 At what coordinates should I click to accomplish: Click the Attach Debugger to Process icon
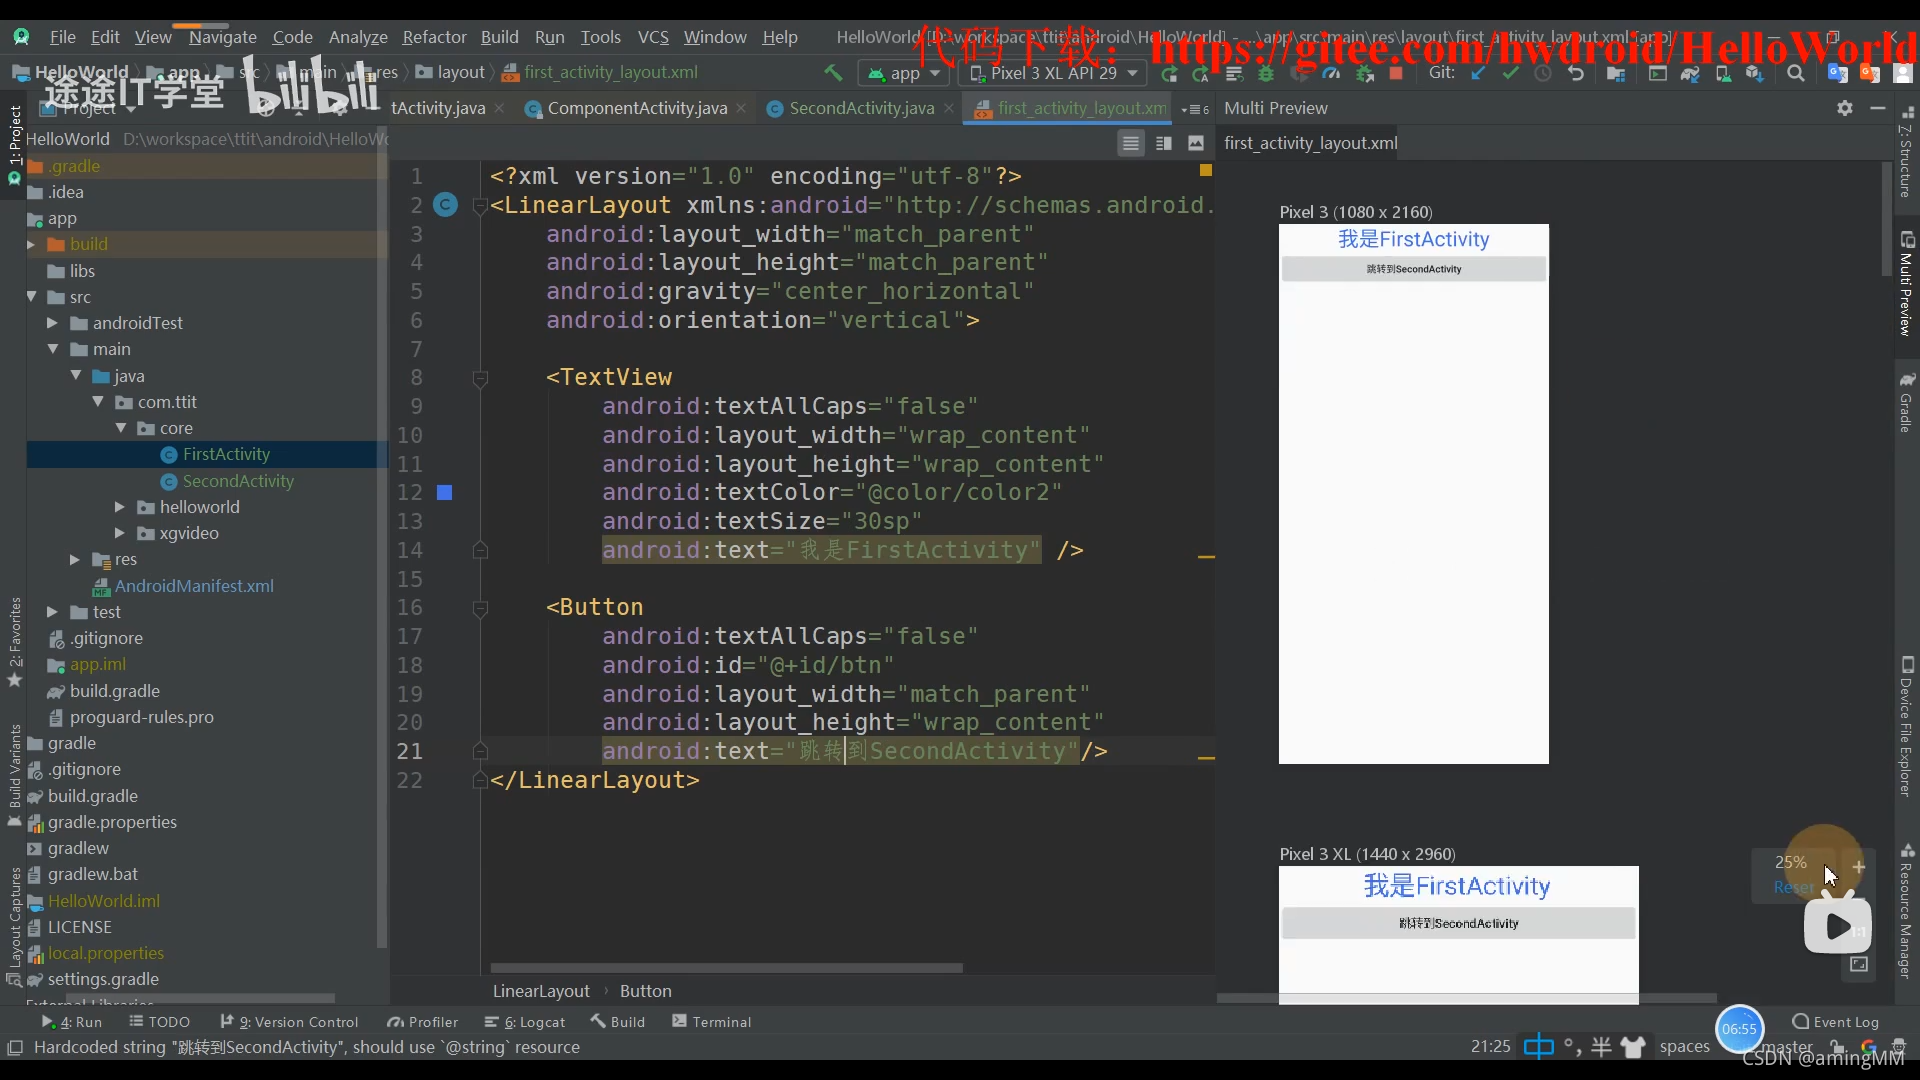(1364, 73)
